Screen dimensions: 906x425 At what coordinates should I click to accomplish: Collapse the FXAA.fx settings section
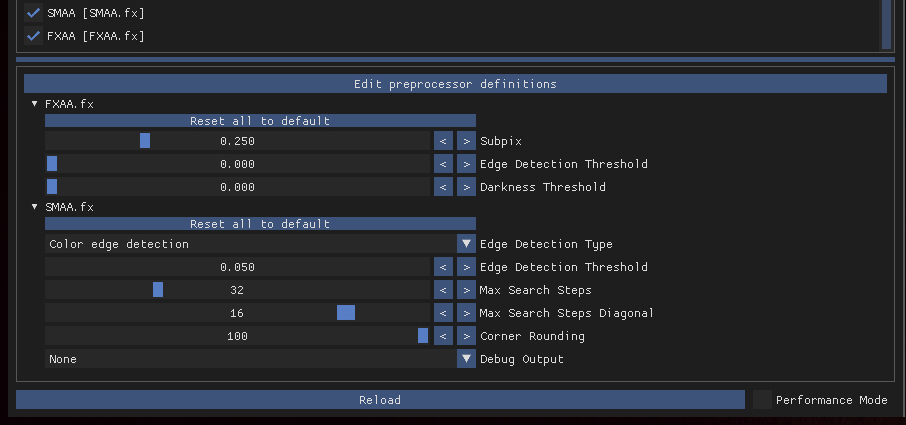pyautogui.click(x=35, y=104)
